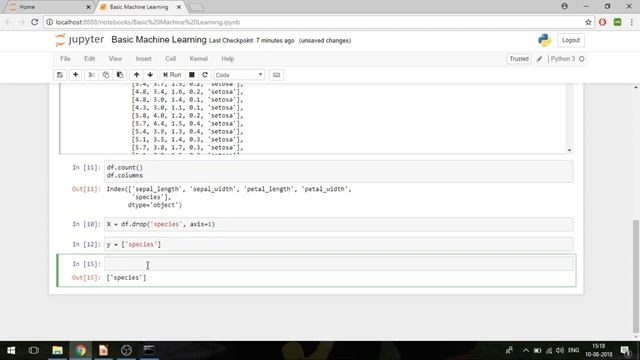Reload the page in the browser

coord(35,22)
